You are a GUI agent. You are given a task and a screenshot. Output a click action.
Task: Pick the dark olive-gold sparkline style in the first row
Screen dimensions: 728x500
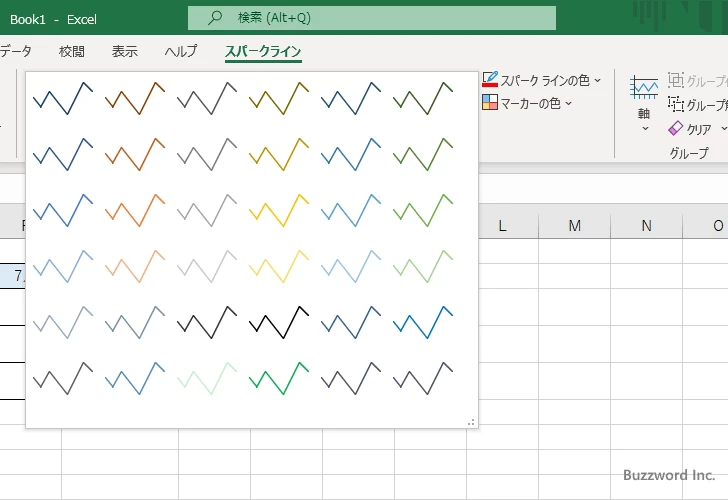coord(279,98)
